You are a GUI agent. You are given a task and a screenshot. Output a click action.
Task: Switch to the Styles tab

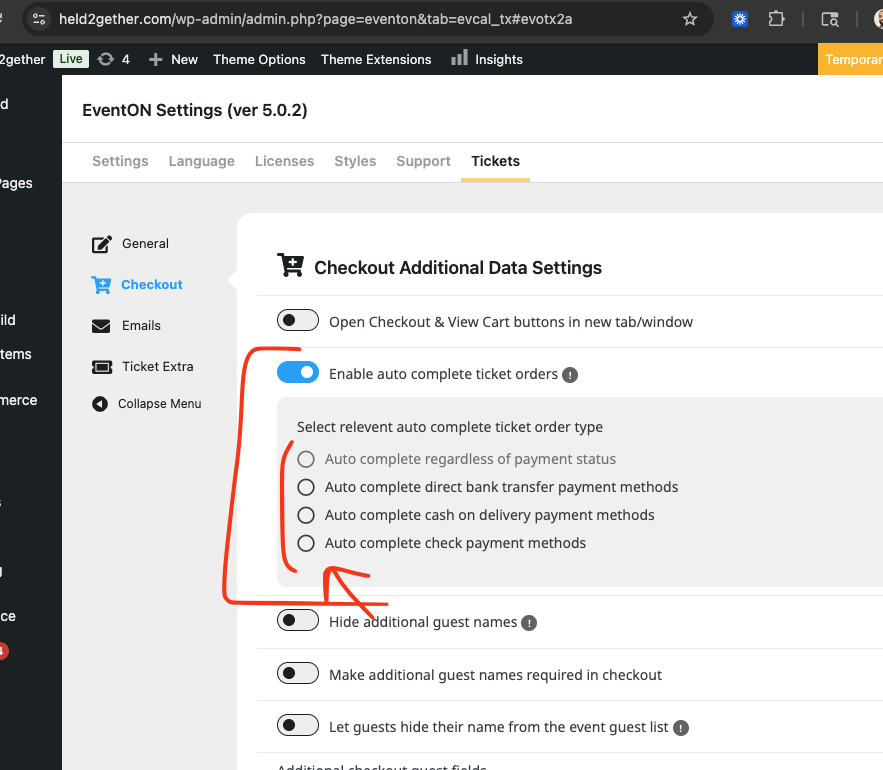tap(355, 161)
